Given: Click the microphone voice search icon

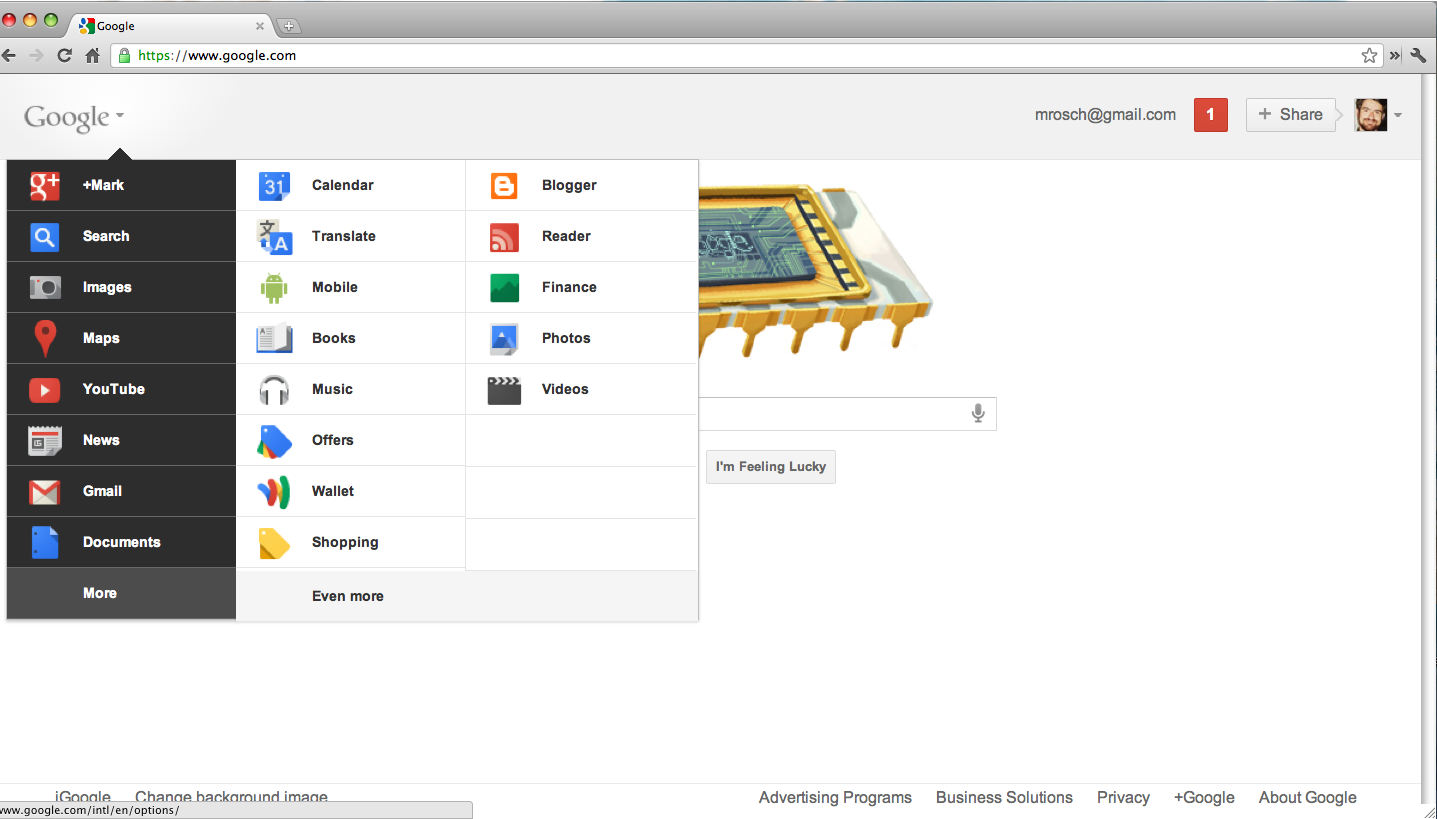Looking at the screenshot, I should click(978, 413).
